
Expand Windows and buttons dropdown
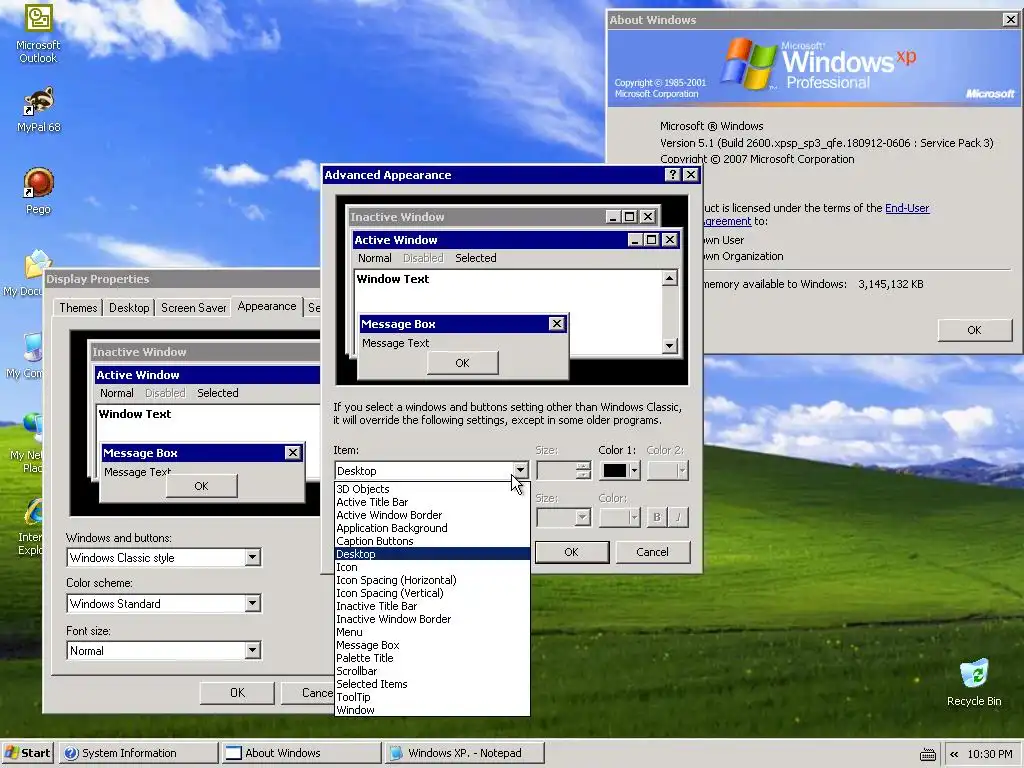[252, 558]
